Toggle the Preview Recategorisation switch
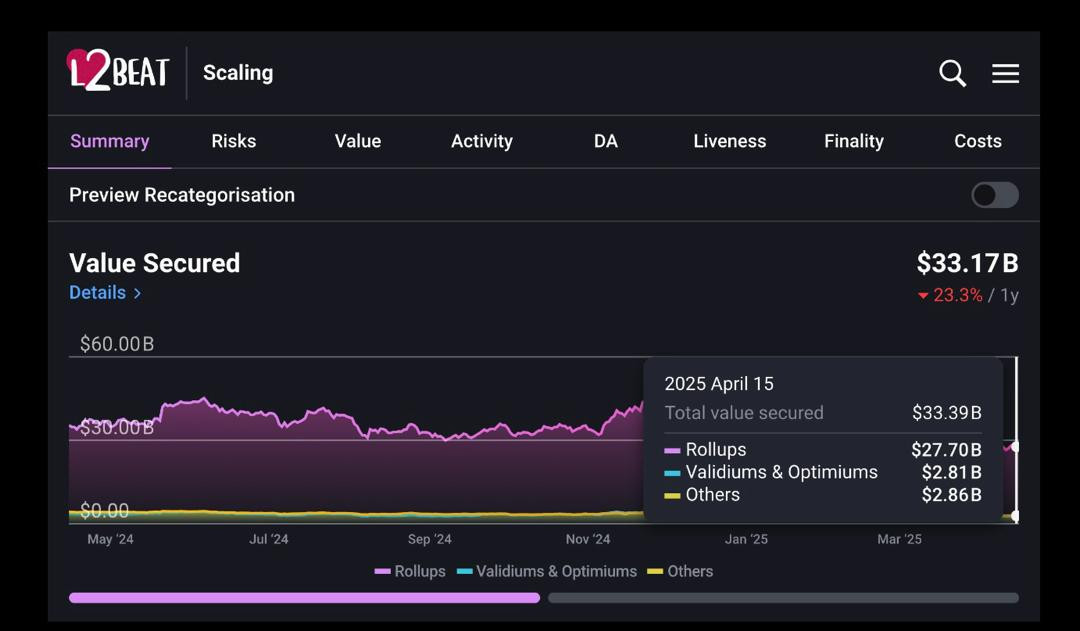Viewport: 1080px width, 631px height. pyautogui.click(x=994, y=195)
